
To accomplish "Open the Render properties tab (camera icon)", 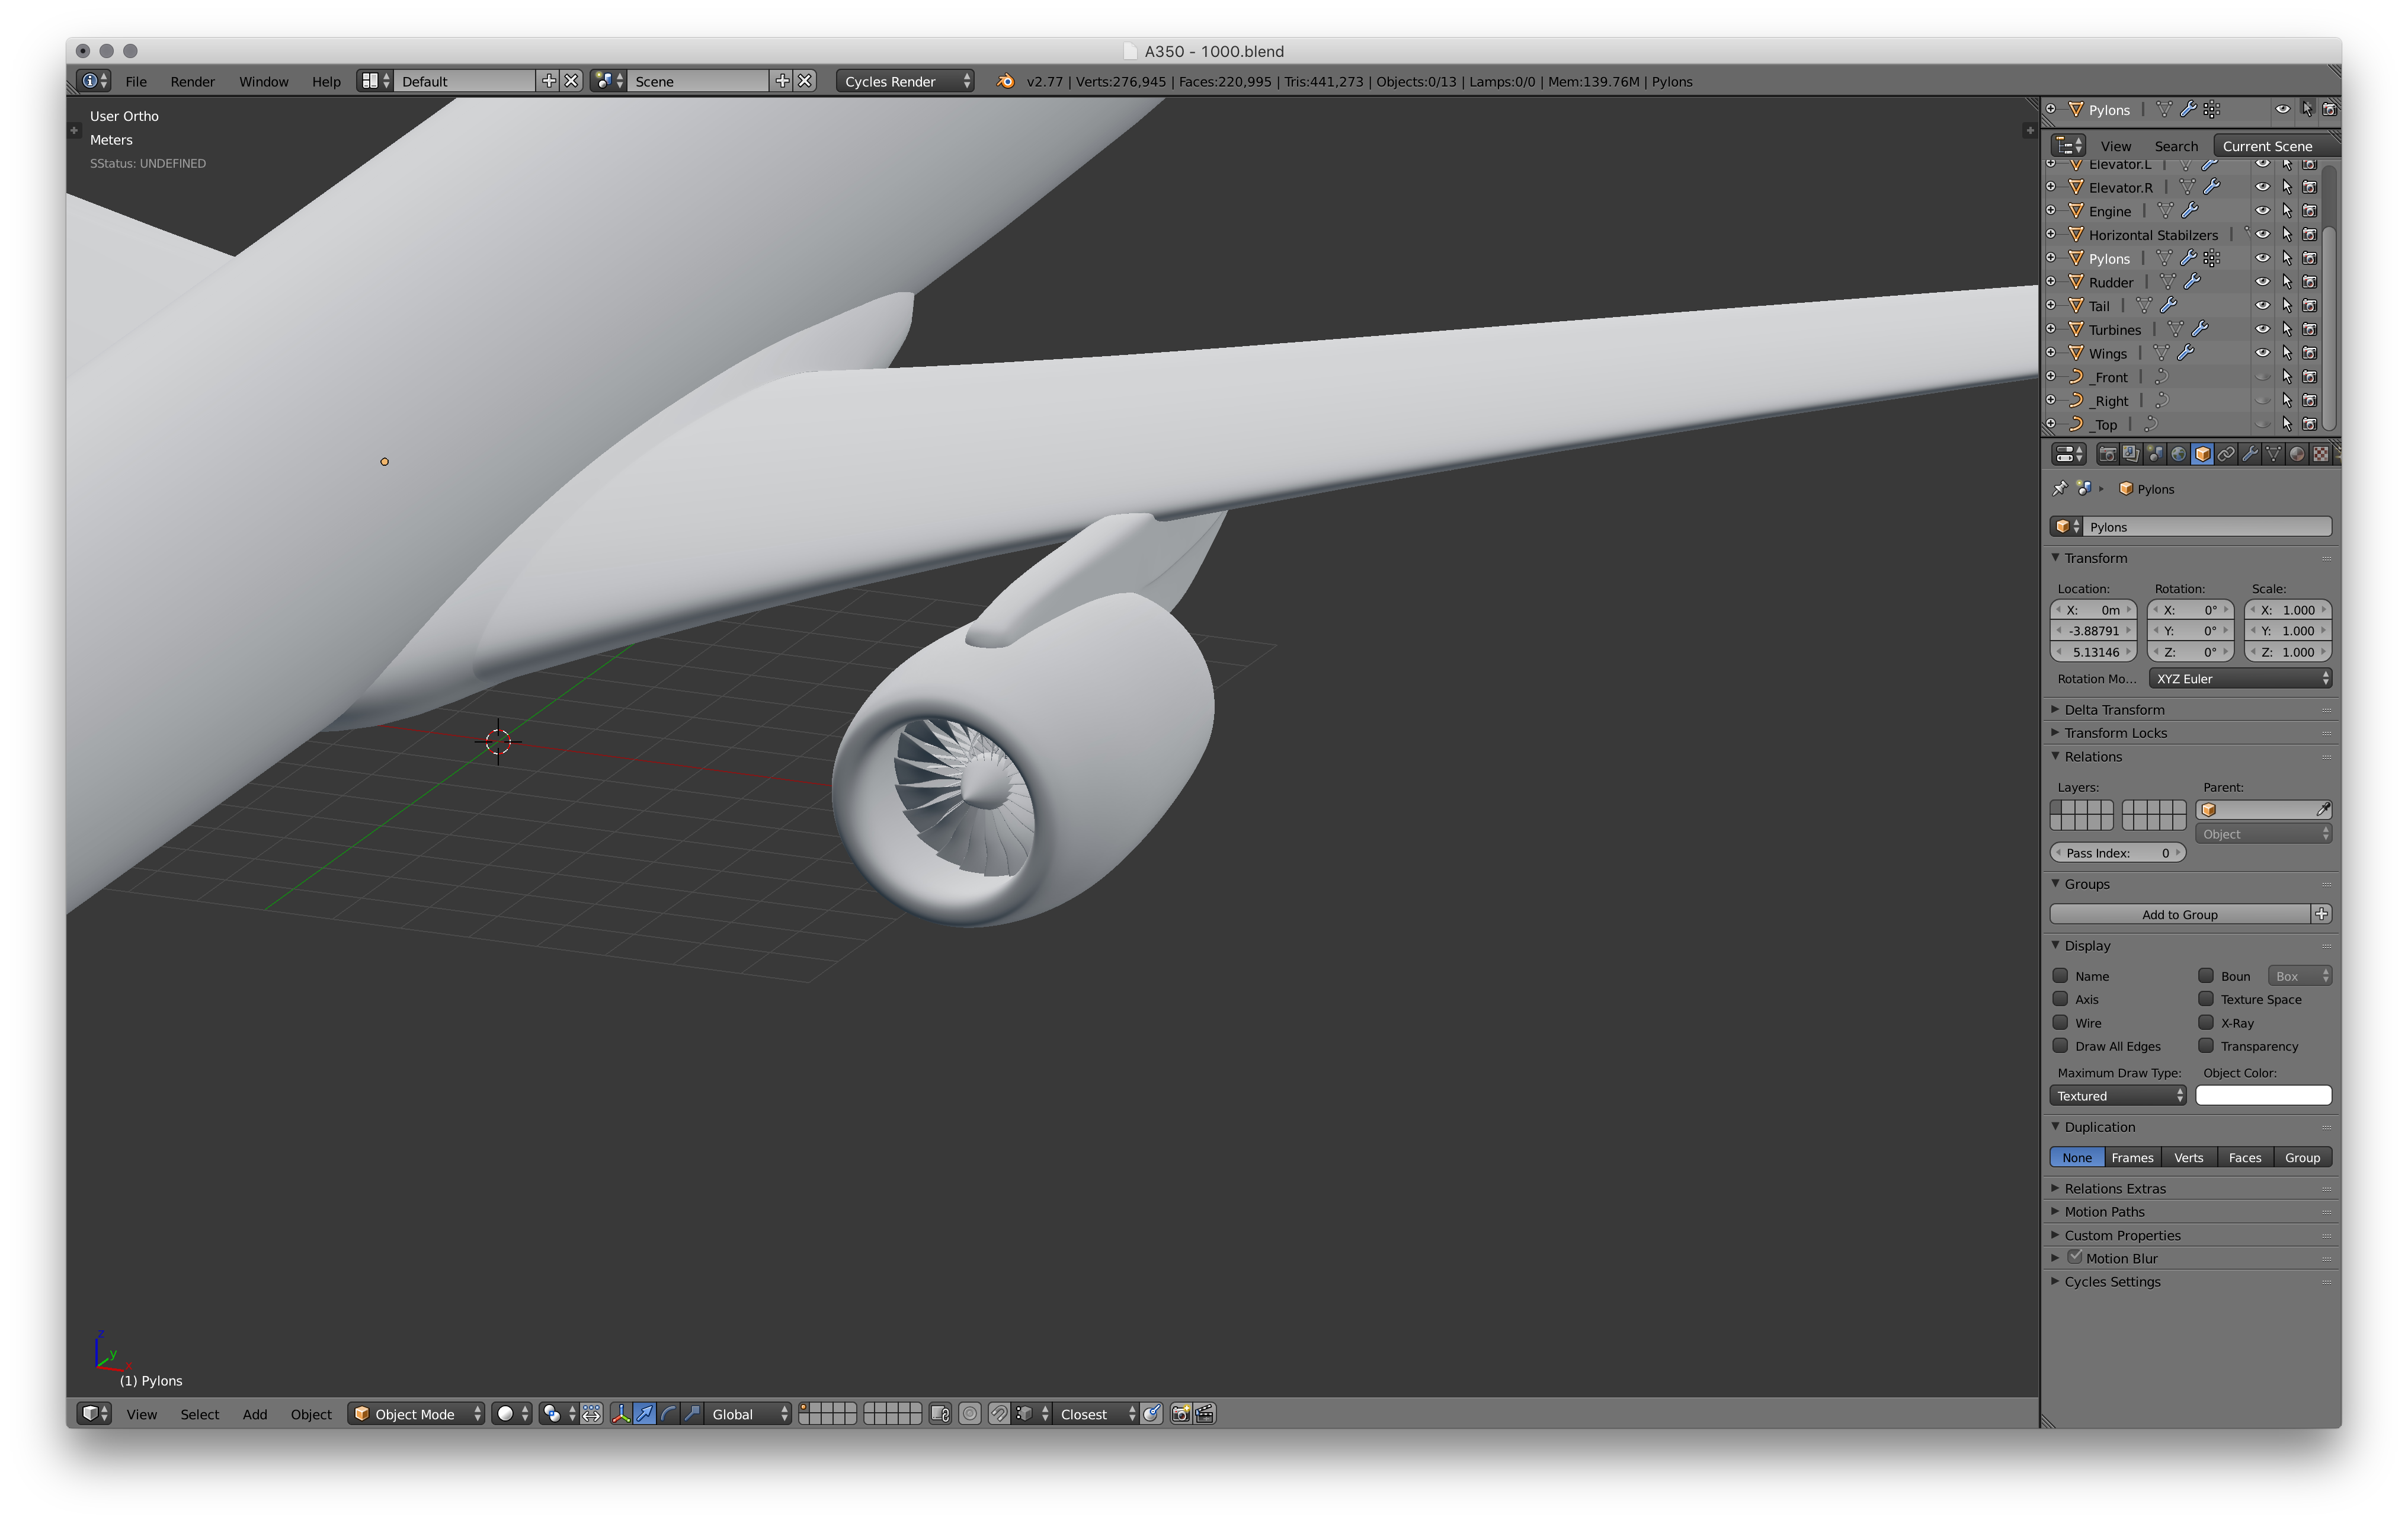I will pos(2109,454).
